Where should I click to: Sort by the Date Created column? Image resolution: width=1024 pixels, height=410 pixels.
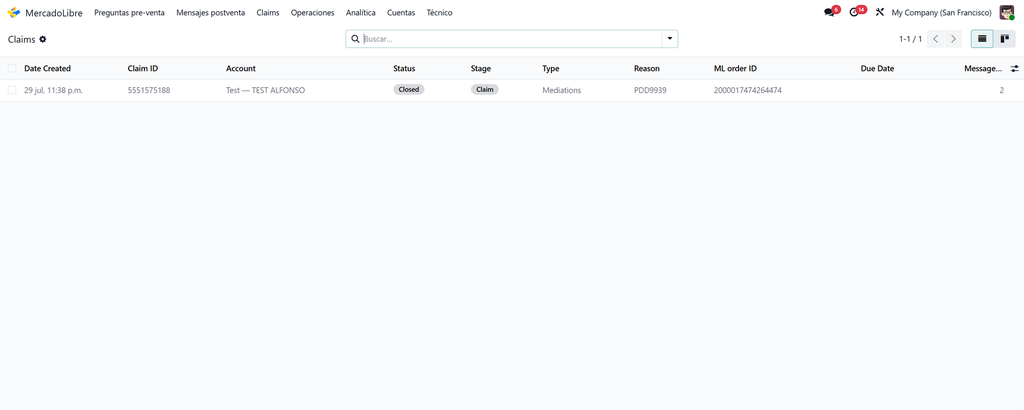tap(48, 69)
